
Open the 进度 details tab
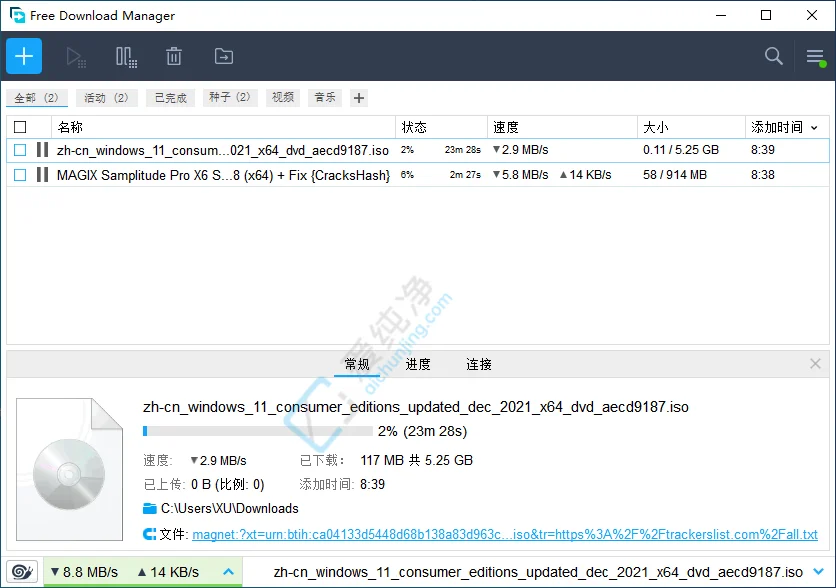tap(418, 364)
